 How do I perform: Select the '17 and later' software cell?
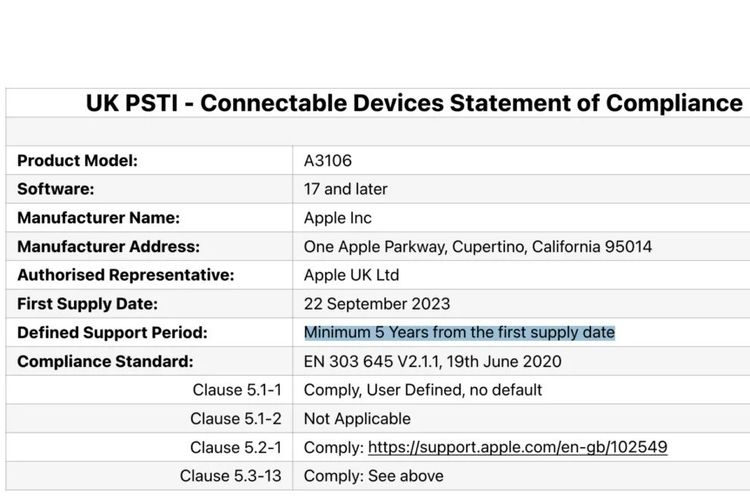[345, 189]
